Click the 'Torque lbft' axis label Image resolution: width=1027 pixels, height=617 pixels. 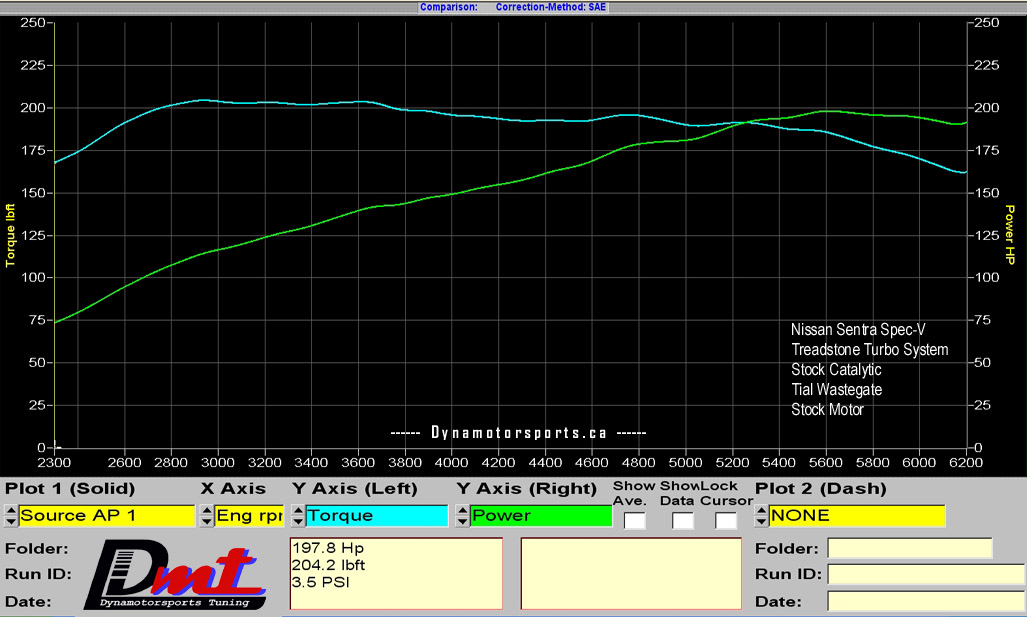coord(10,235)
